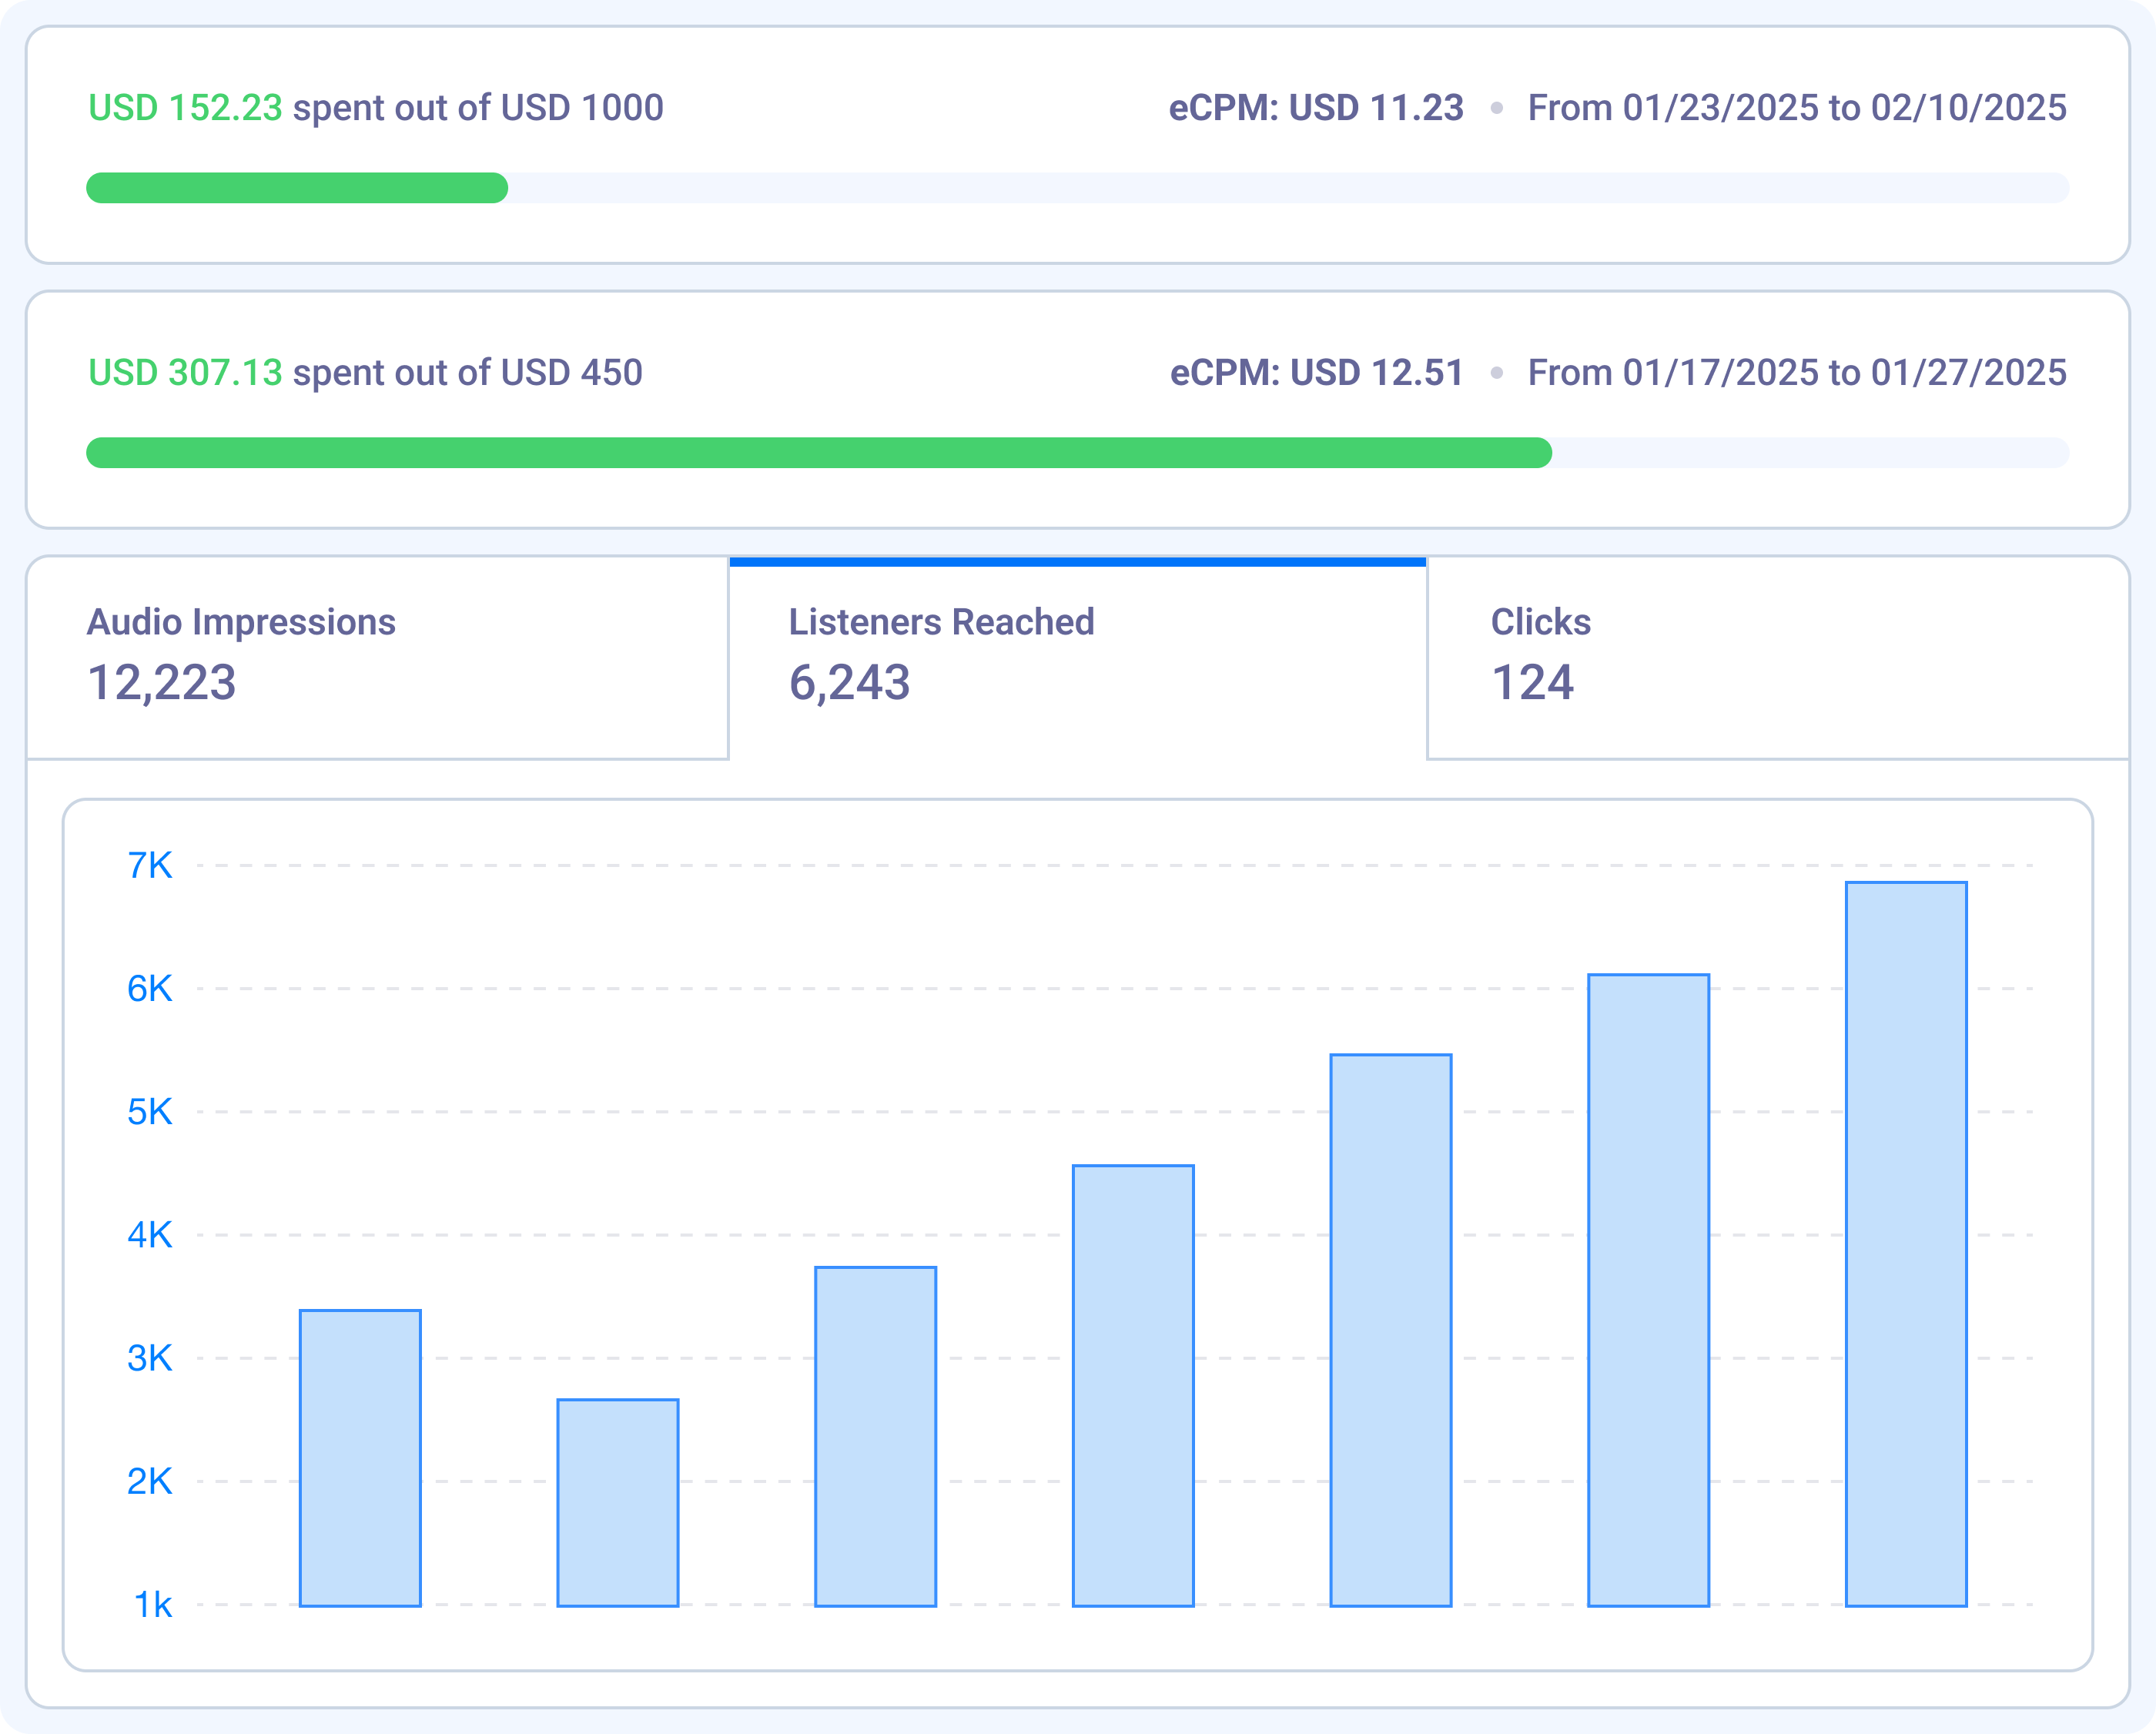Click the green progress bar of the USD 1000 budget
Viewport: 2156px width, 1734px height.
pyautogui.click(x=297, y=188)
